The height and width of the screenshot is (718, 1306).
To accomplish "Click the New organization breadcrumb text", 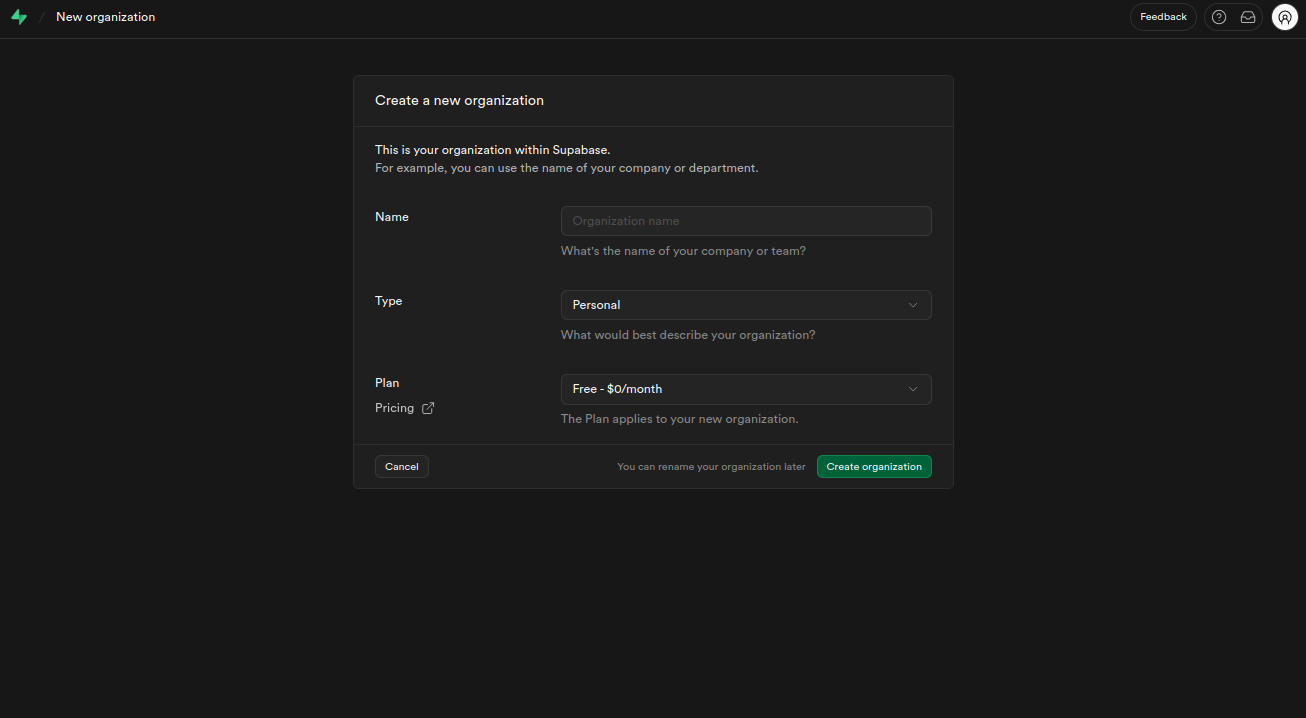I will pos(106,17).
